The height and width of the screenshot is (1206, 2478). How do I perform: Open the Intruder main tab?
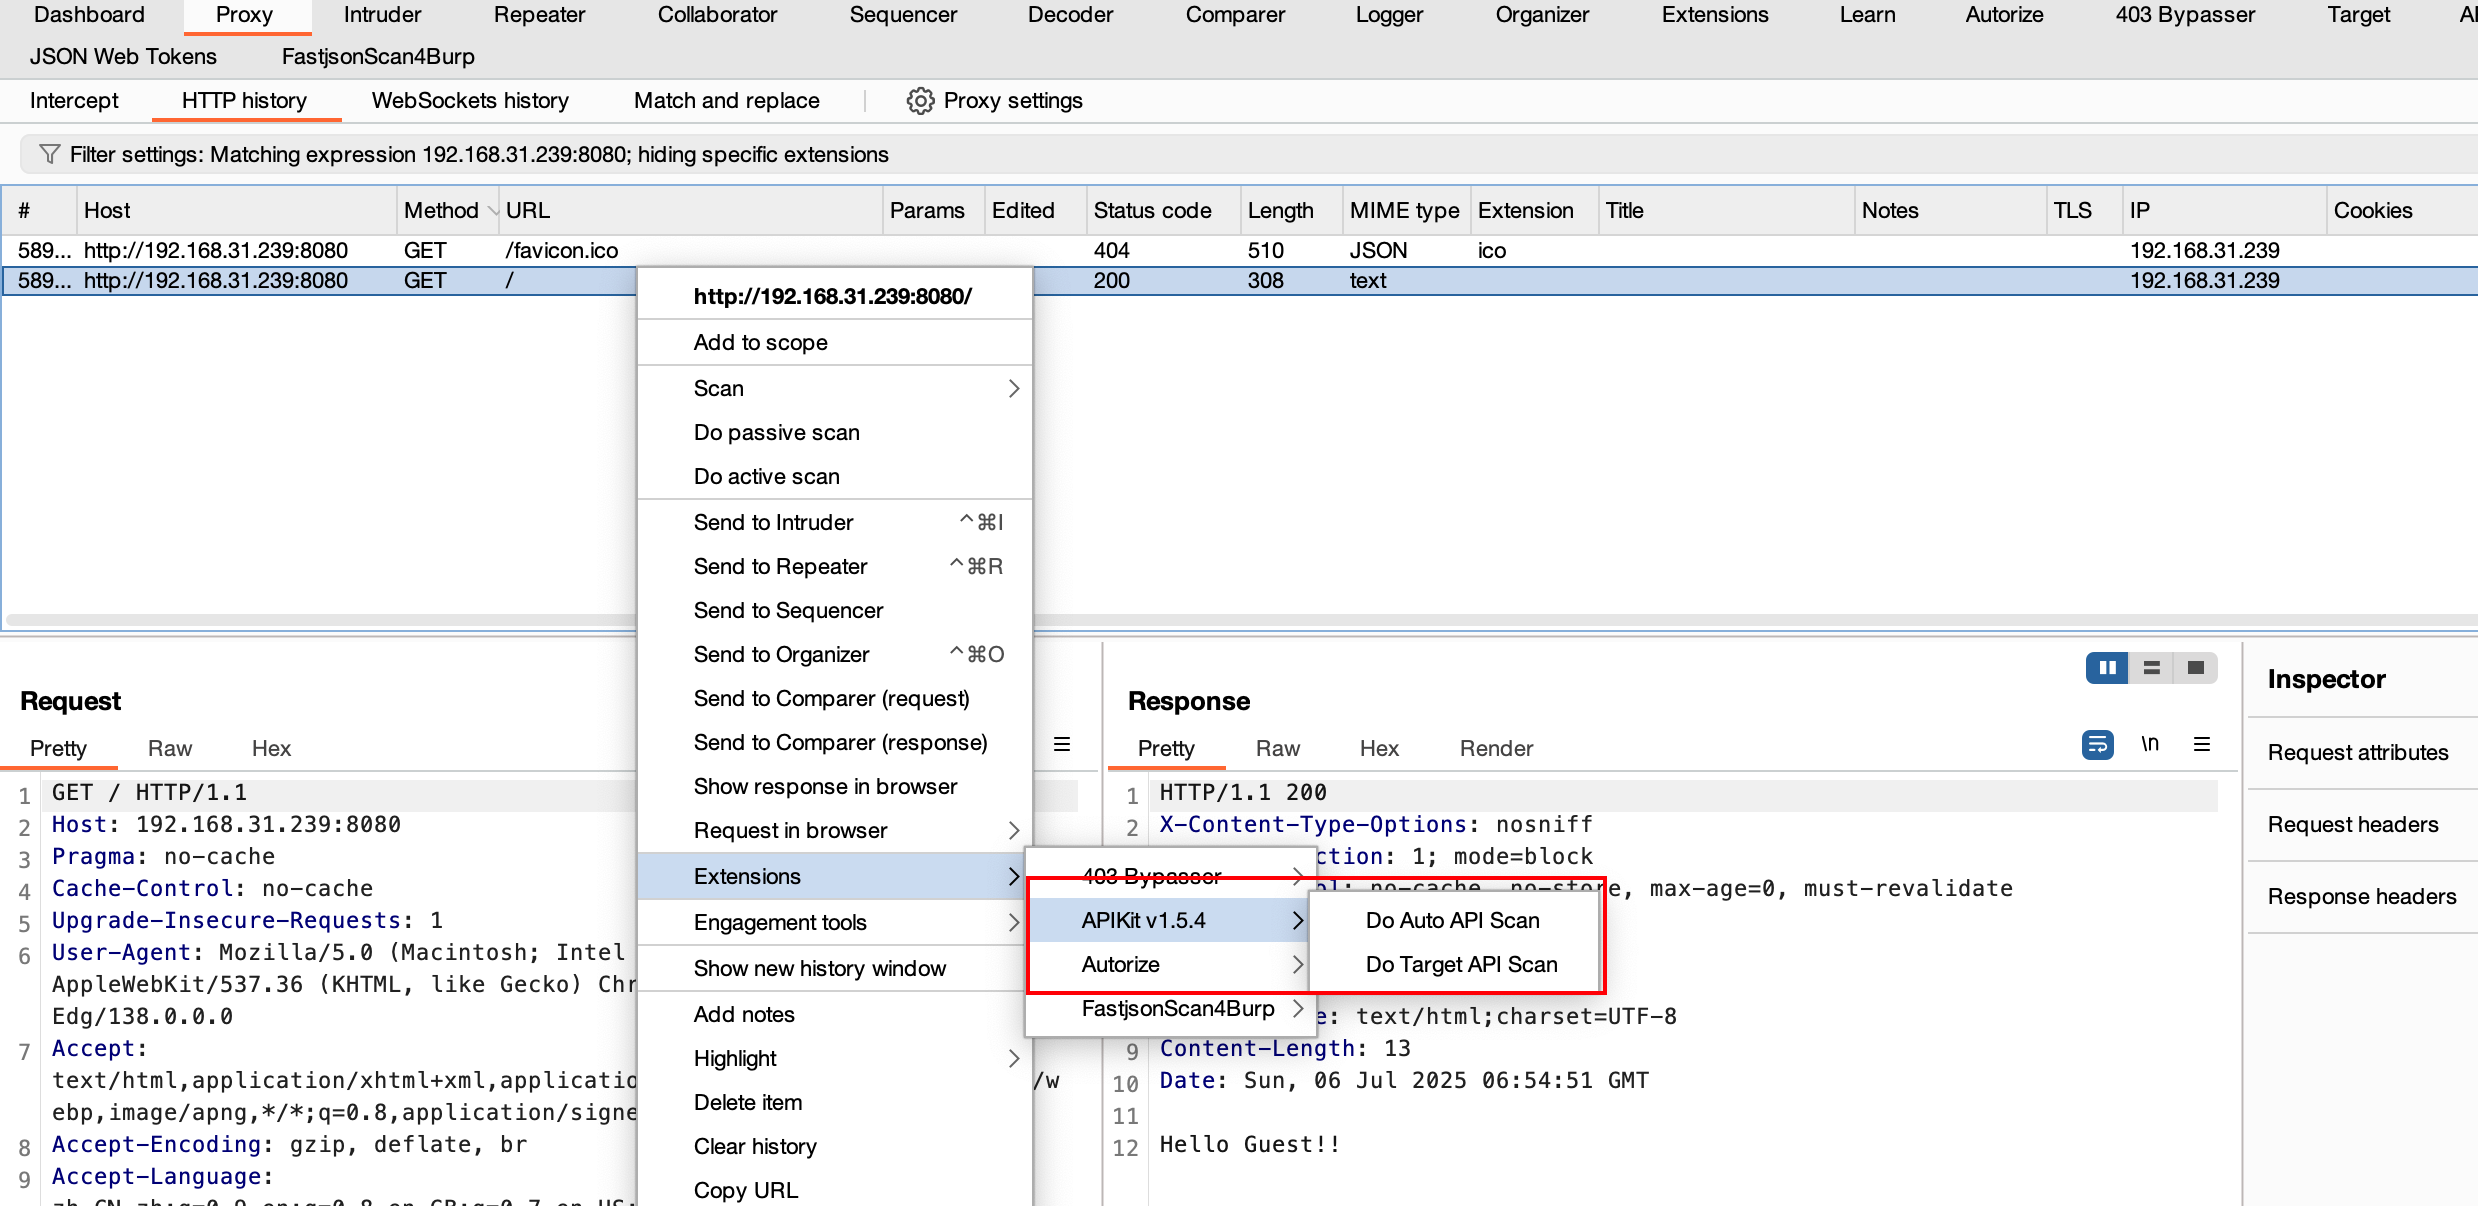(382, 15)
